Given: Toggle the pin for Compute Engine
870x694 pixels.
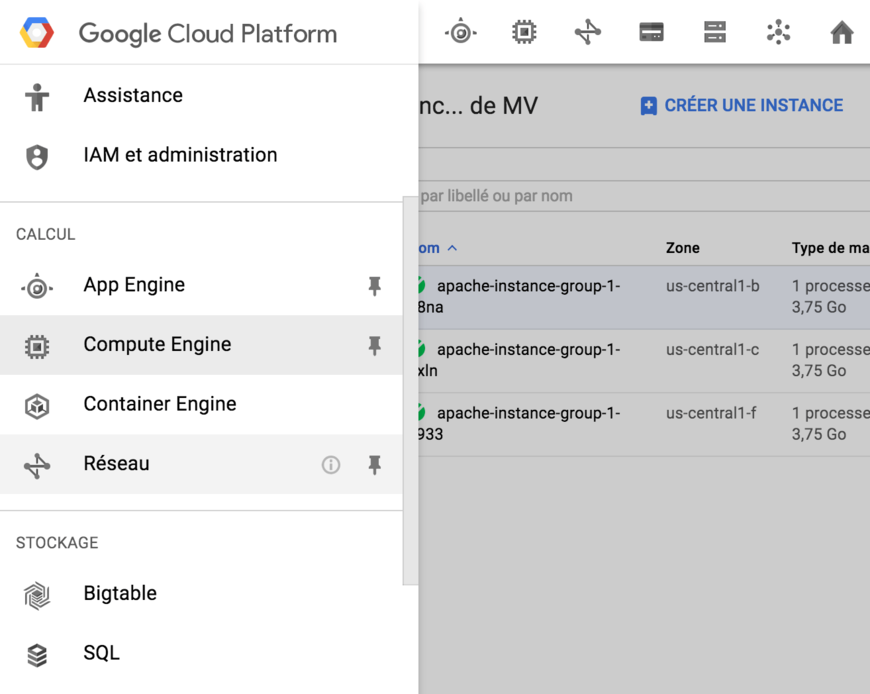Looking at the screenshot, I should 374,345.
